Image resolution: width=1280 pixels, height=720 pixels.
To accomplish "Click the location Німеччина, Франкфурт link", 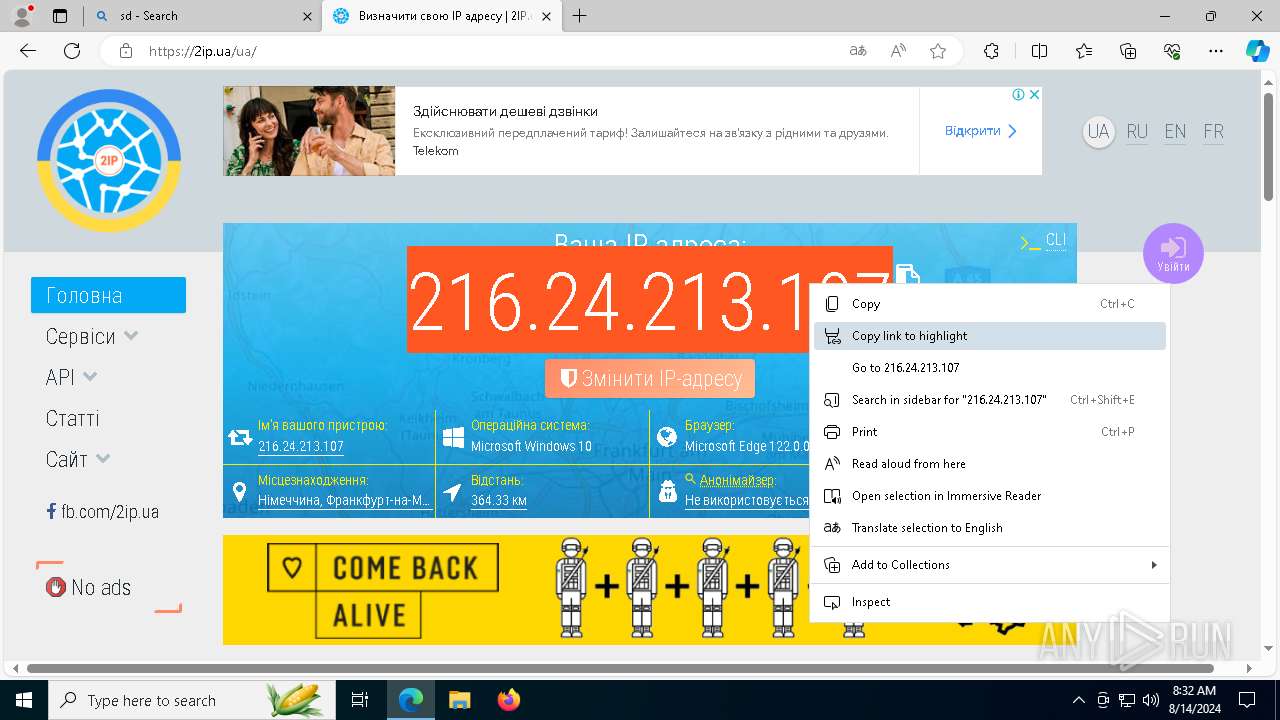I will click(x=344, y=500).
